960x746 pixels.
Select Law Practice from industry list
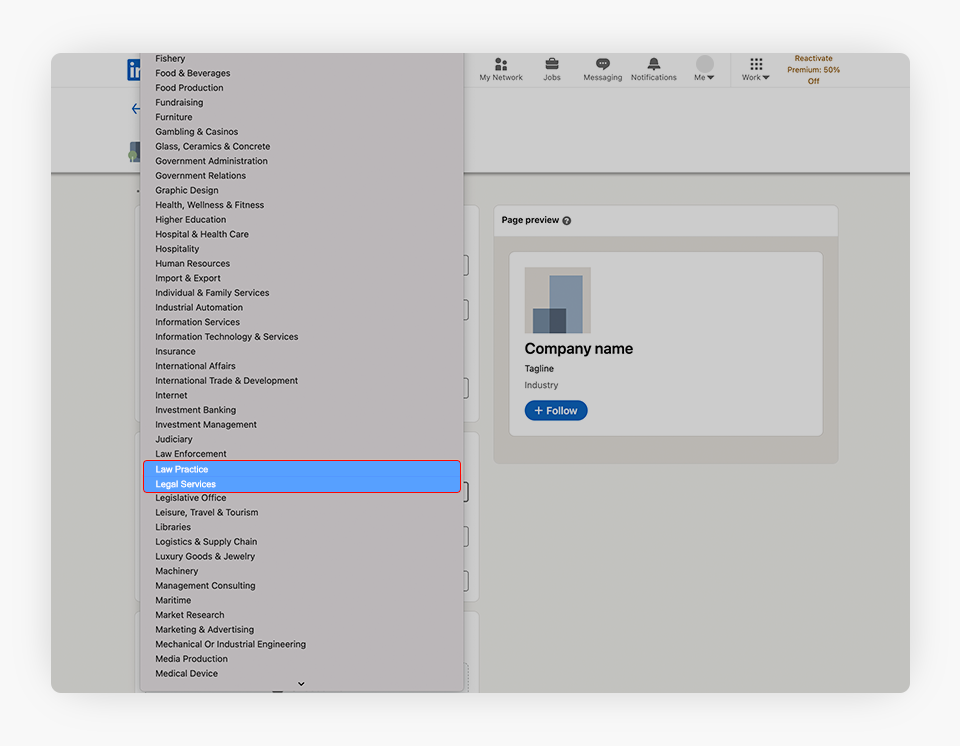point(182,469)
